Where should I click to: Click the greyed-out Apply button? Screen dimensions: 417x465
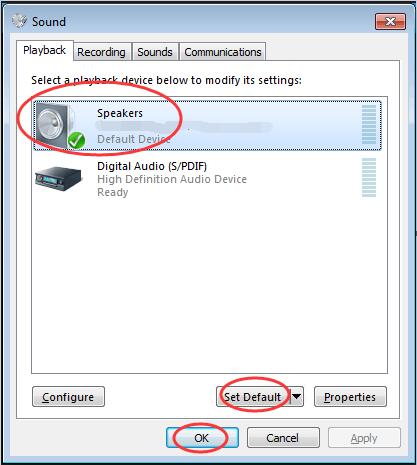click(x=364, y=438)
